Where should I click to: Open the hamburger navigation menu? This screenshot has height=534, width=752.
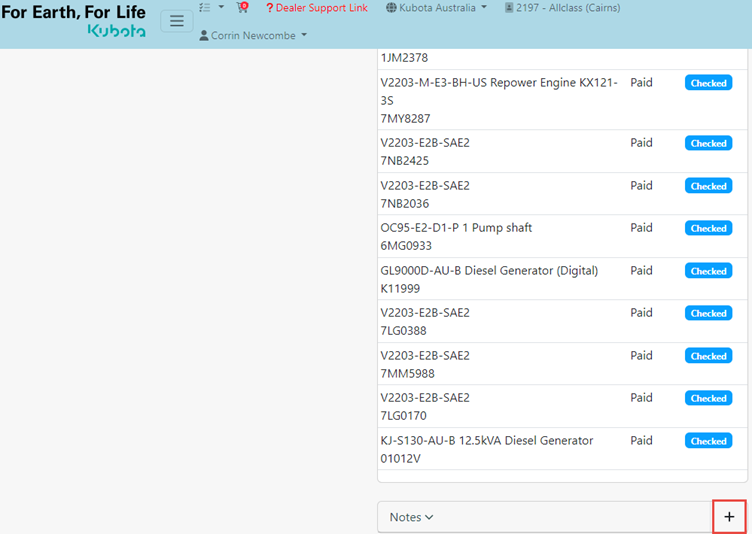[176, 21]
